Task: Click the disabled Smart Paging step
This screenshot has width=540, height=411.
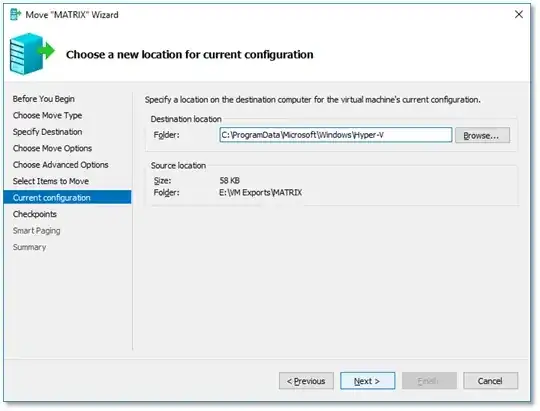Action: [37, 231]
